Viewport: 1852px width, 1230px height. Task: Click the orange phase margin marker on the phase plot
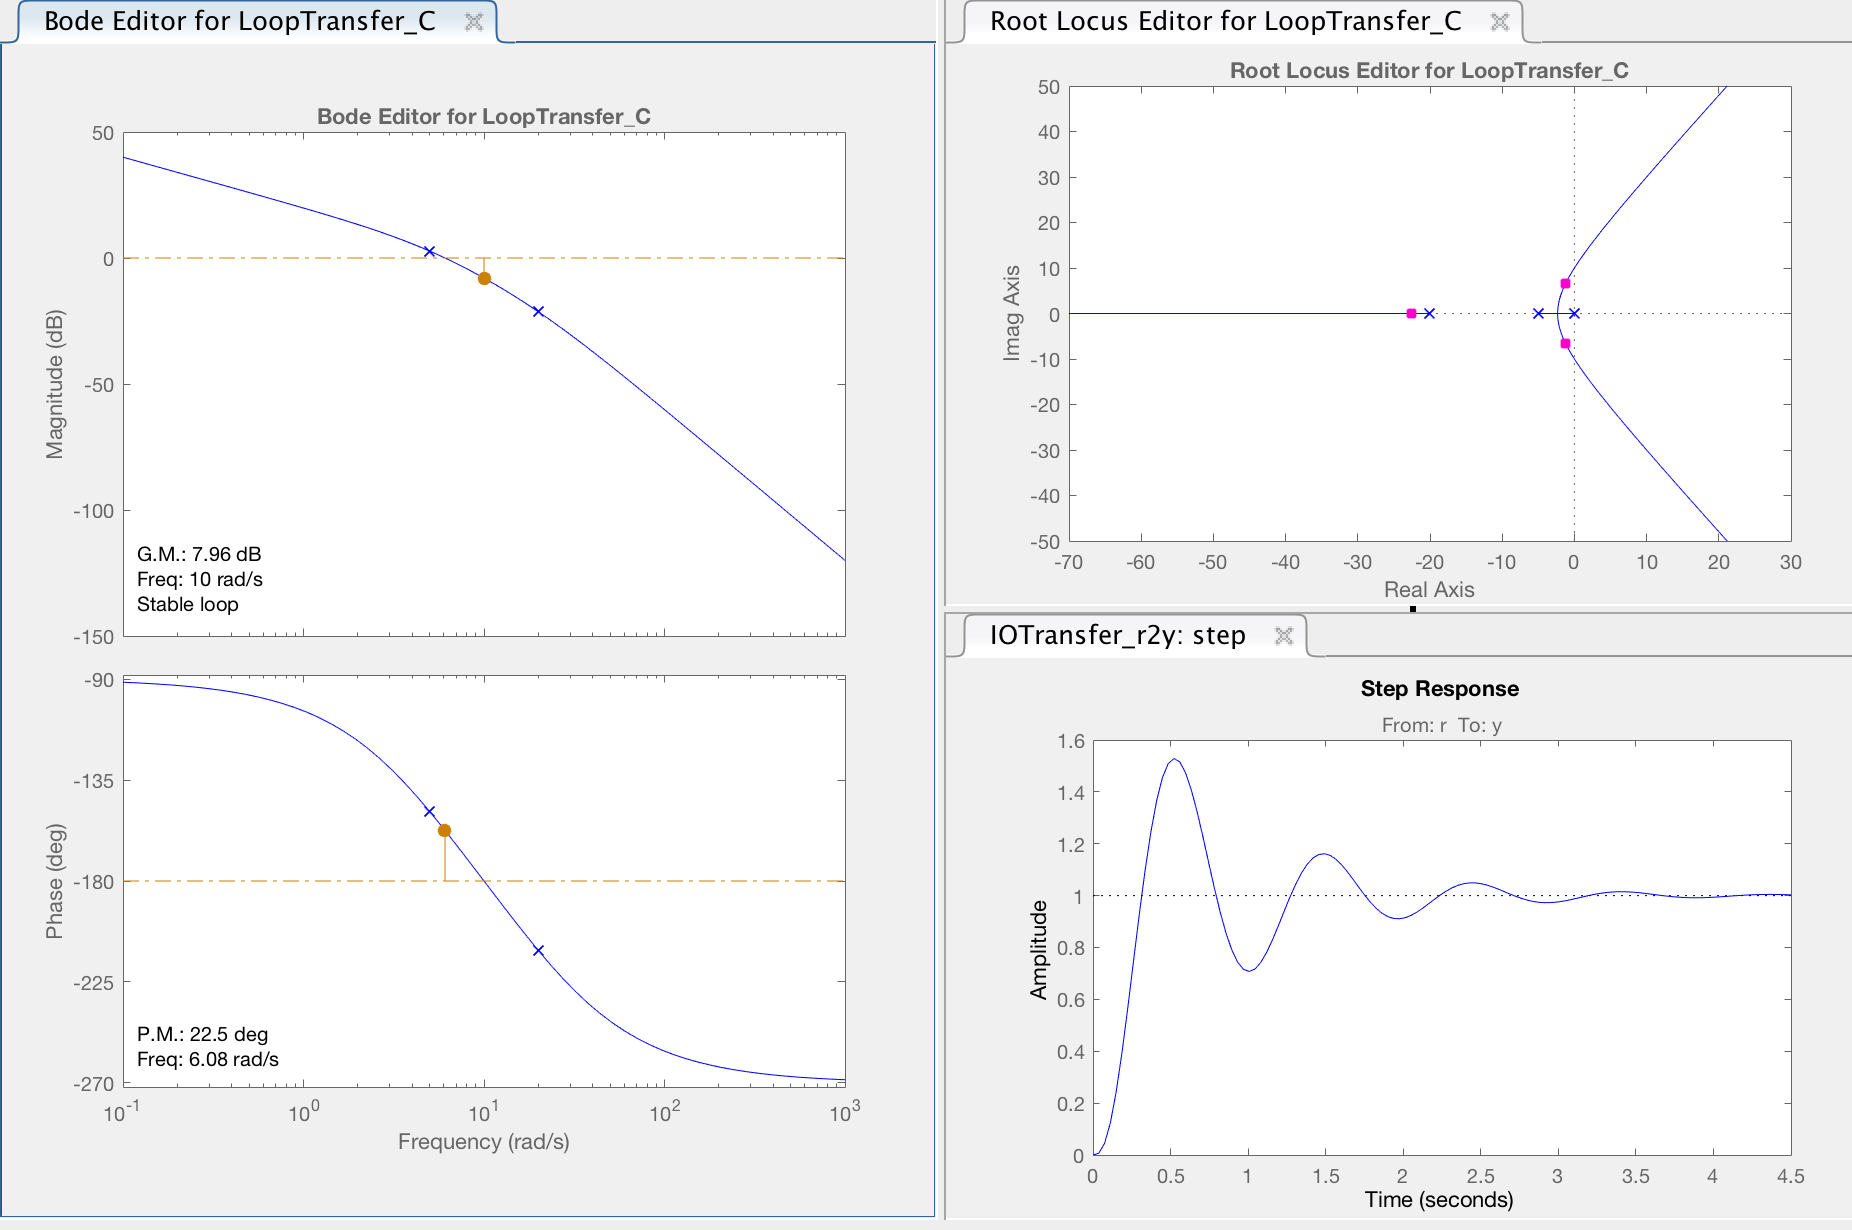click(x=444, y=828)
